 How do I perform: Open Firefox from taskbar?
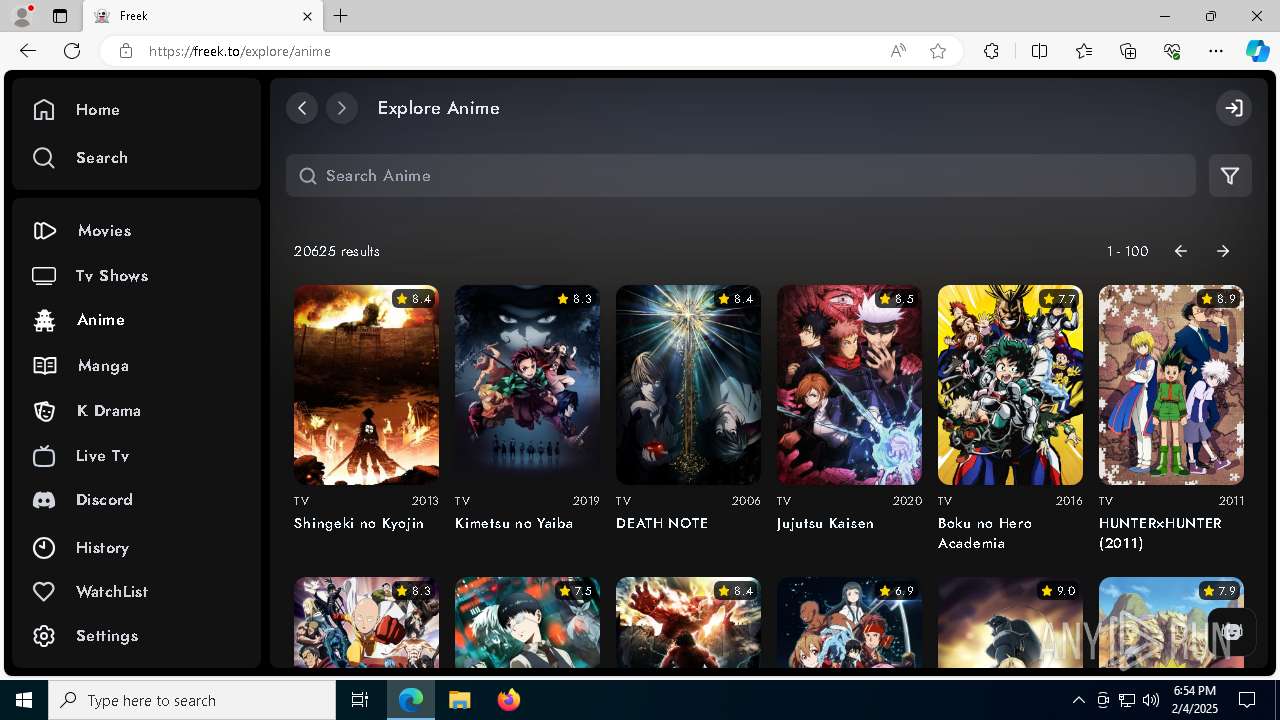[x=509, y=700]
